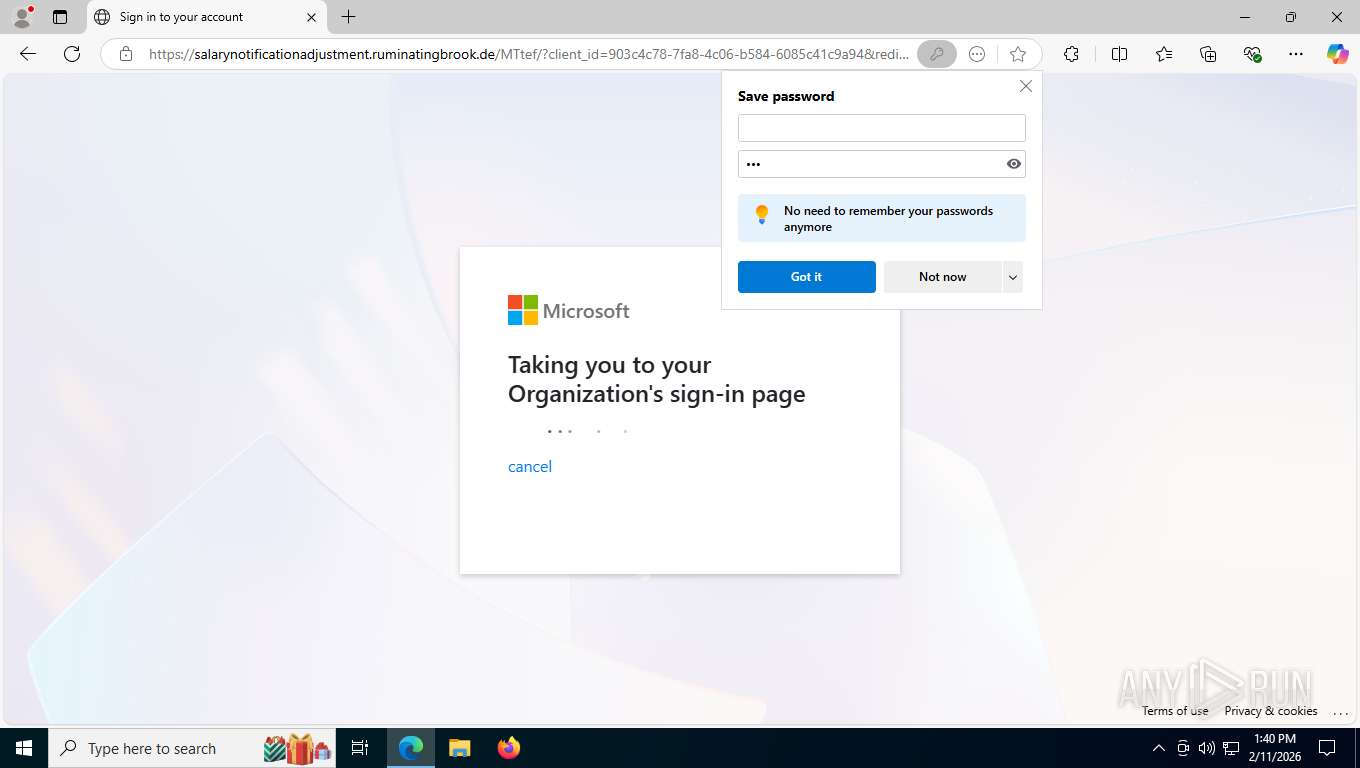Close the Save password popup
The height and width of the screenshot is (768, 1360).
click(x=1025, y=86)
